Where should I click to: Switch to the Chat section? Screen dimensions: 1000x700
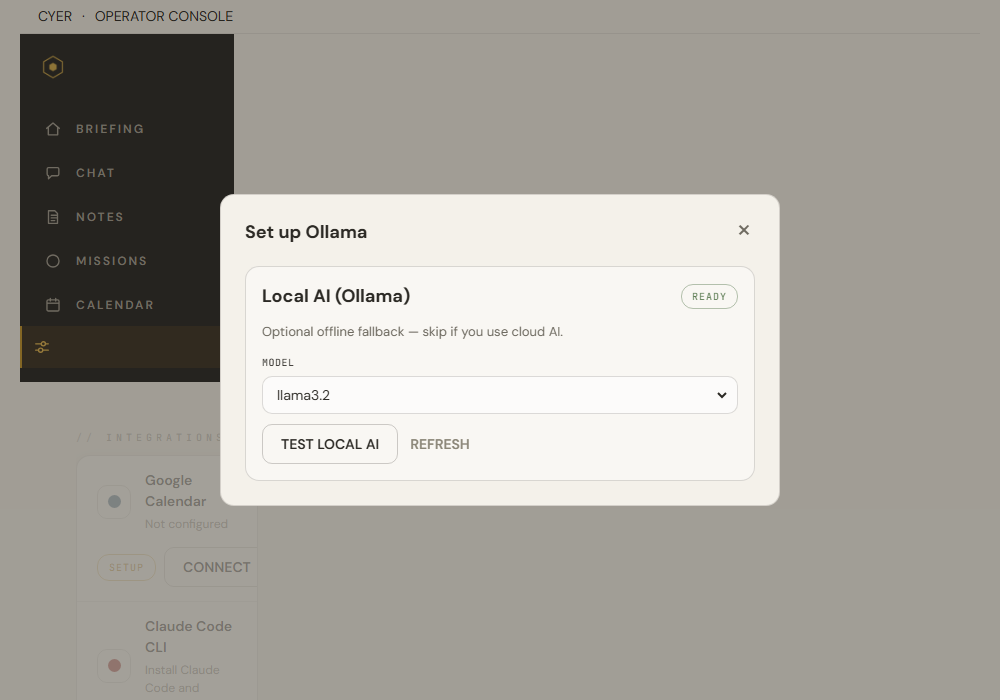[95, 173]
